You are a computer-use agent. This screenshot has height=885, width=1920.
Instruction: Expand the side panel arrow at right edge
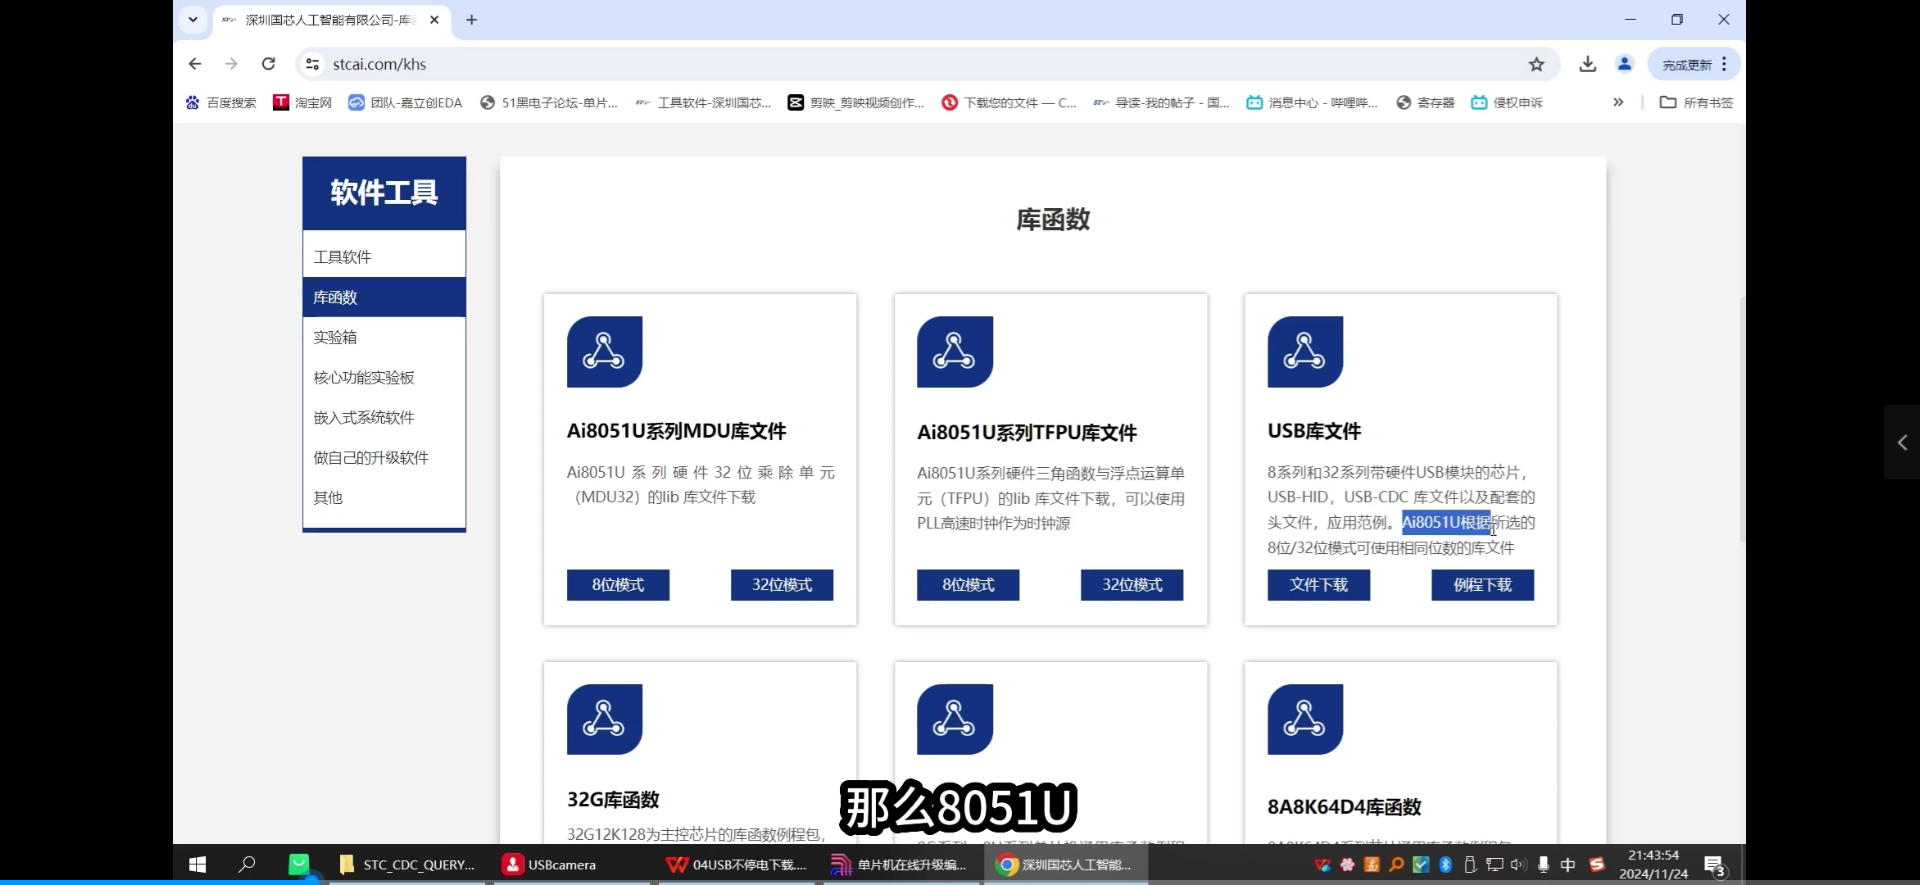point(1902,442)
